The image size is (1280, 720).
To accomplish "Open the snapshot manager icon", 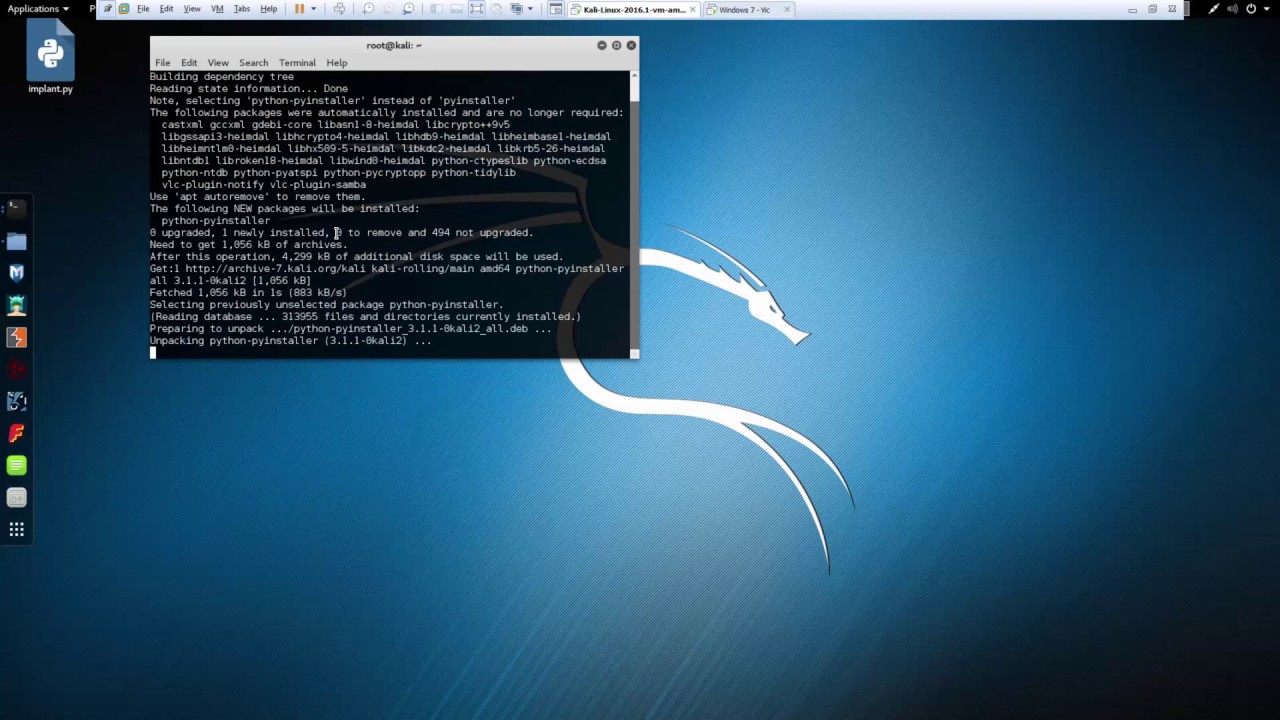I will tap(409, 9).
